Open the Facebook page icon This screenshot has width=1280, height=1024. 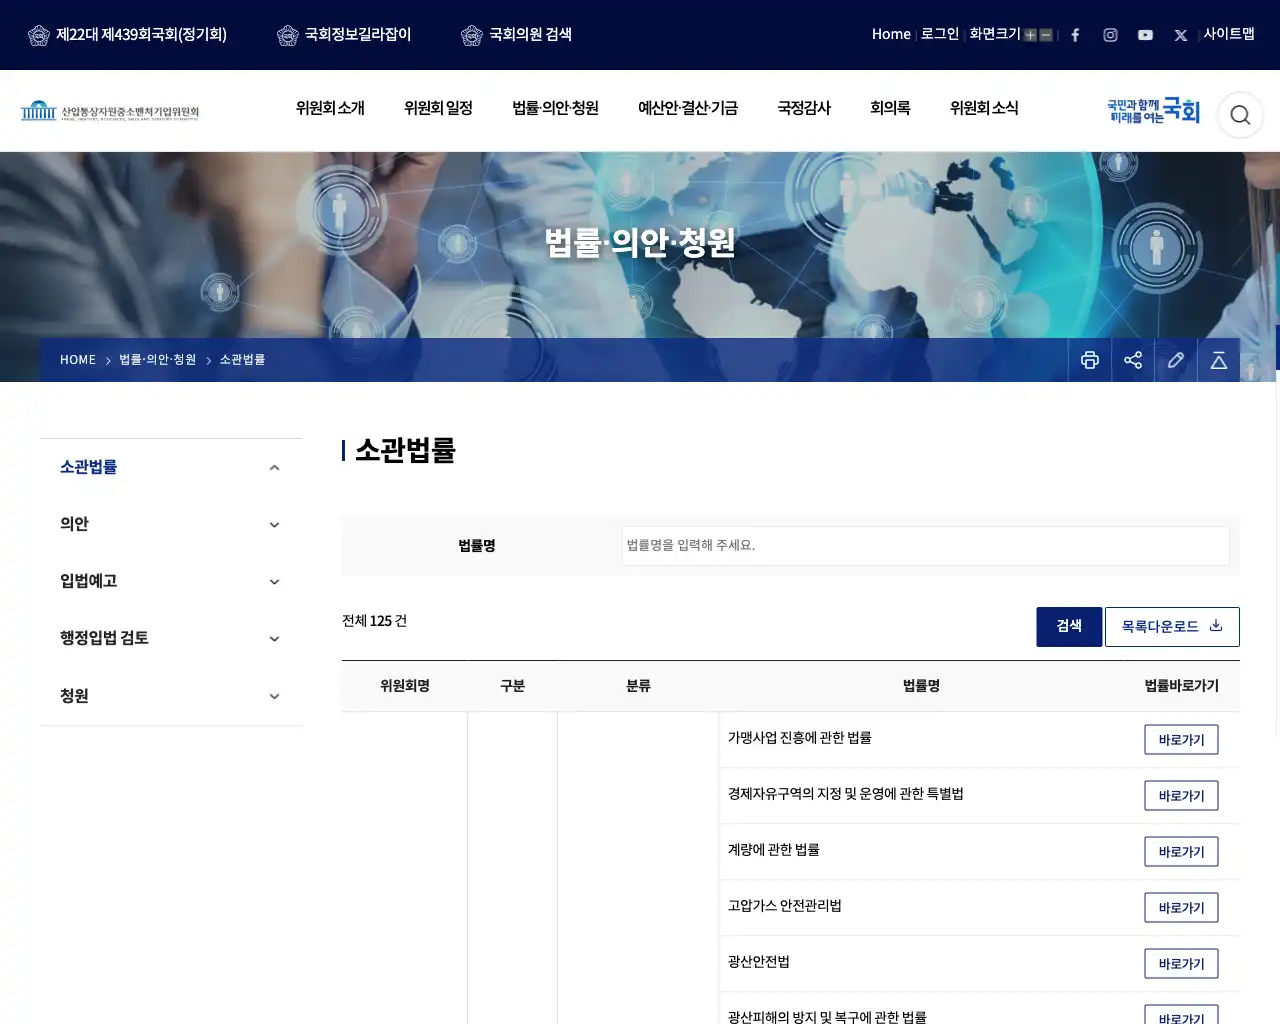[x=1075, y=35]
